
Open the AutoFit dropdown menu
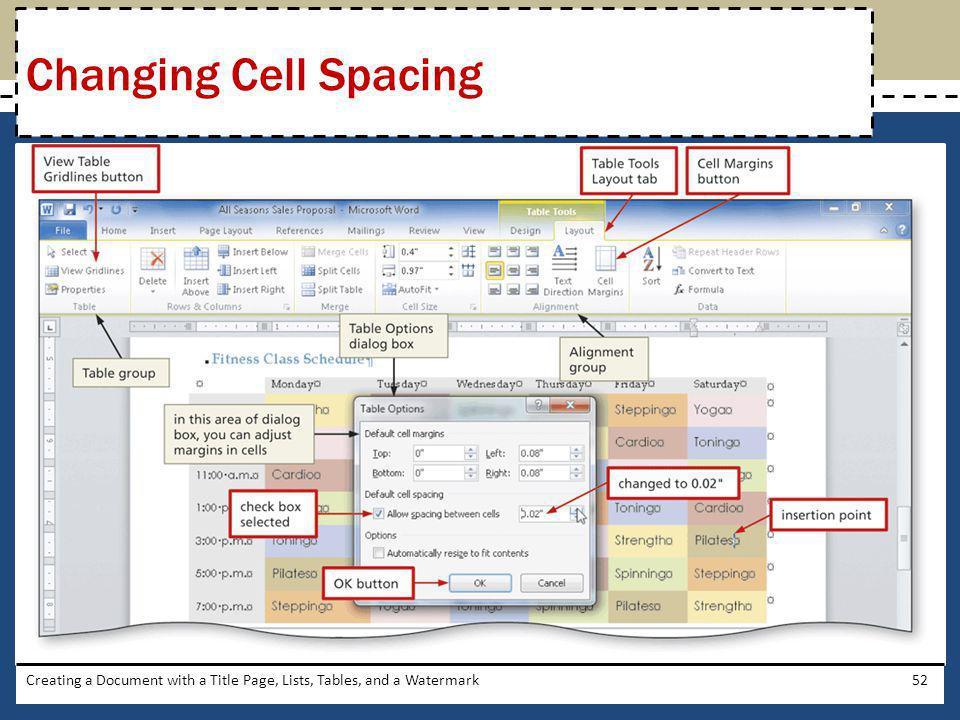click(411, 290)
